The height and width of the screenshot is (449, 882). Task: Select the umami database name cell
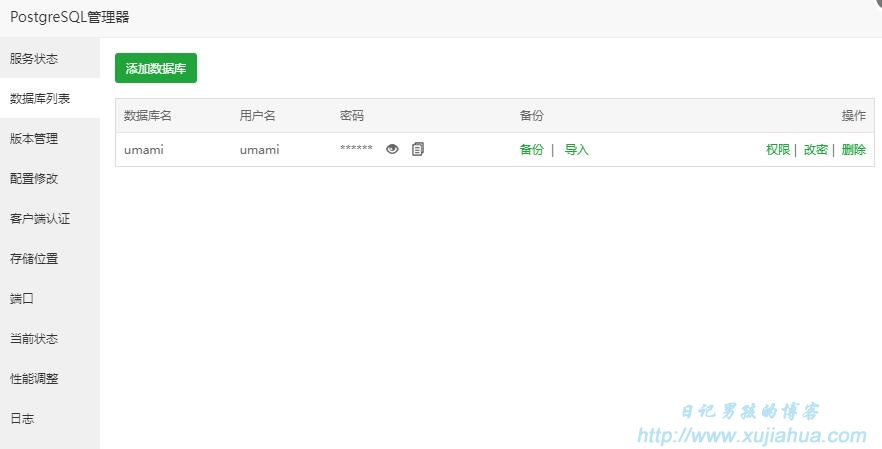pos(144,150)
